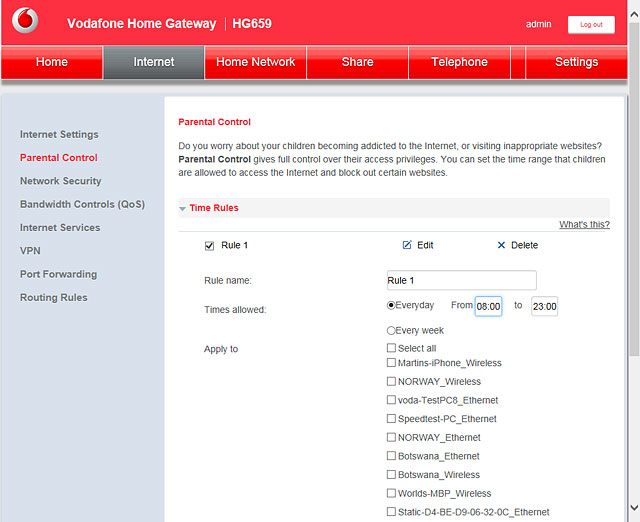
Task: Open Internet Services in the sidebar
Action: tap(60, 227)
